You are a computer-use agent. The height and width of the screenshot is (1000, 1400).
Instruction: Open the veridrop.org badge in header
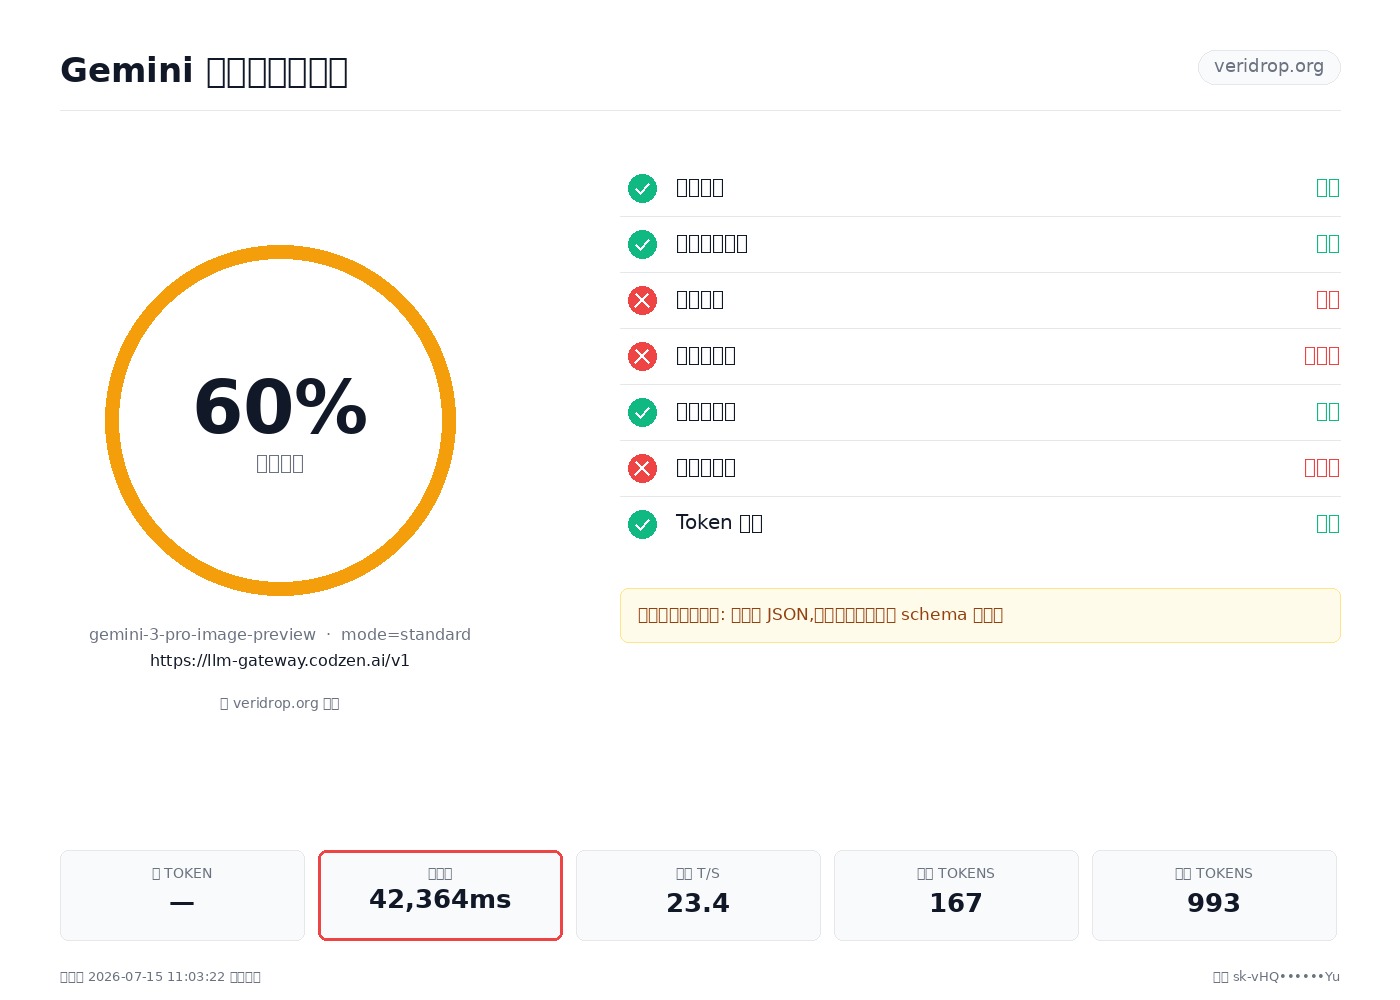tap(1269, 67)
